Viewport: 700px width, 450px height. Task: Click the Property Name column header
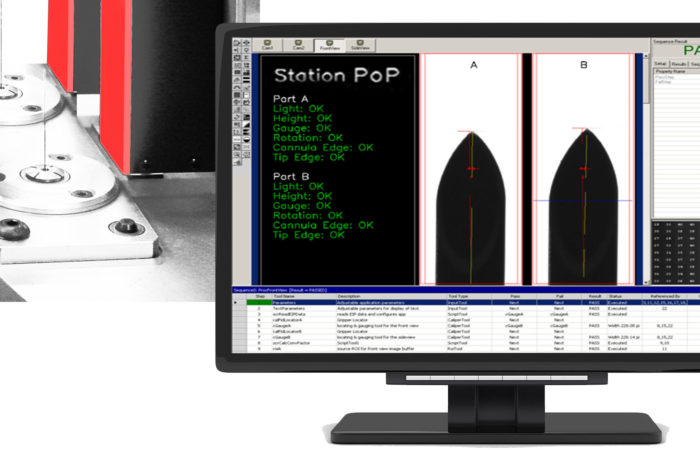point(670,72)
